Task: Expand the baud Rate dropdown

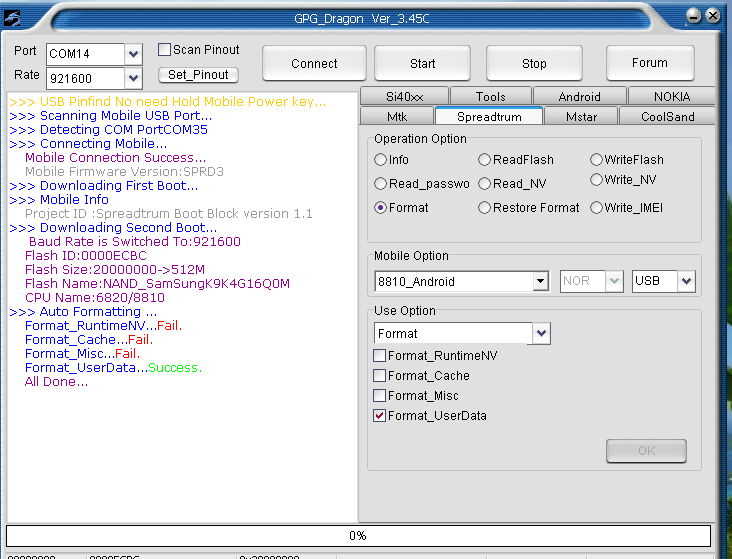Action: tap(134, 77)
